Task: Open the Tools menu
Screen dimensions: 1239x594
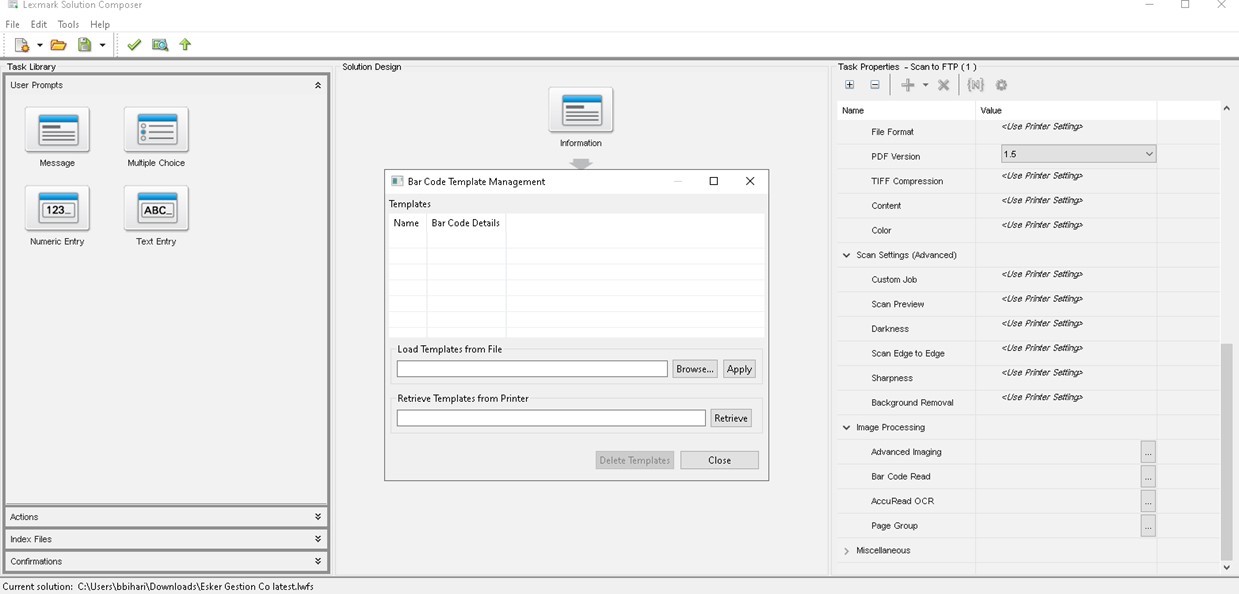Action: point(68,24)
